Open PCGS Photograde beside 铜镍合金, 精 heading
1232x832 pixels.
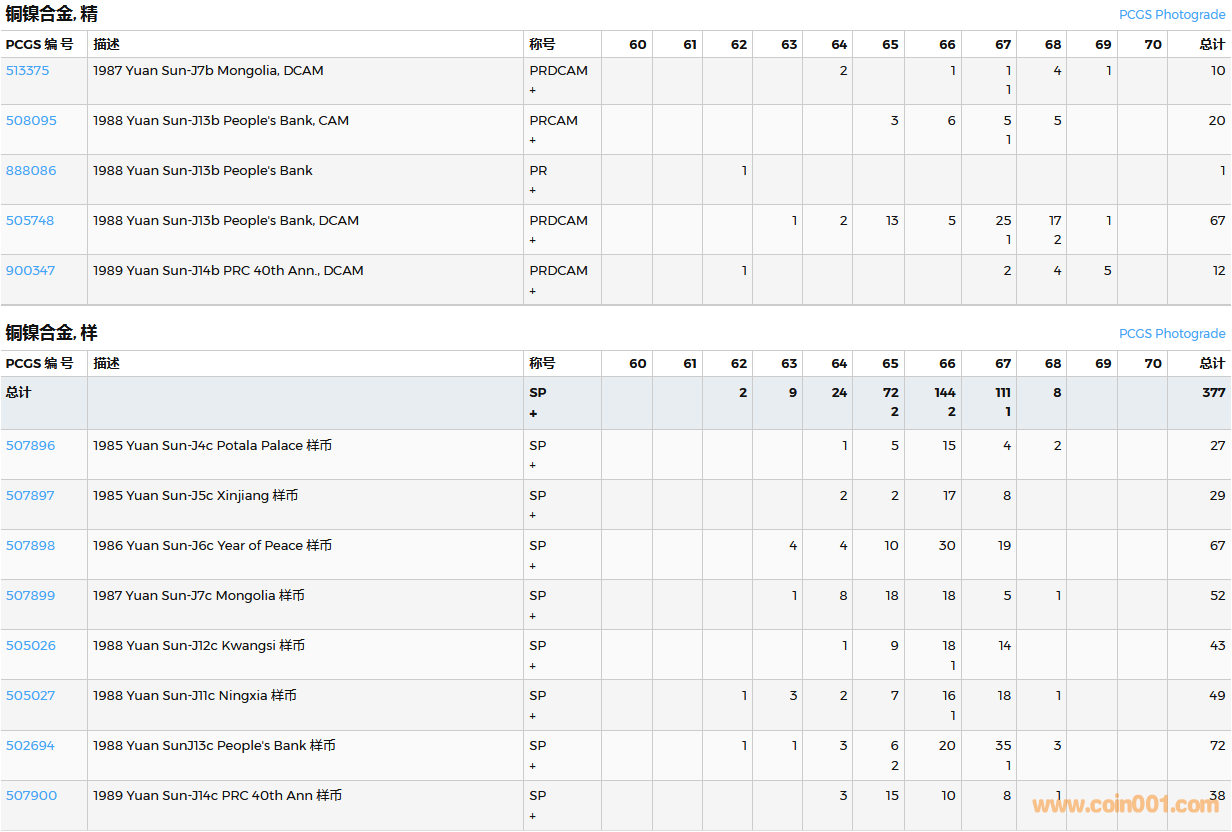point(1171,15)
